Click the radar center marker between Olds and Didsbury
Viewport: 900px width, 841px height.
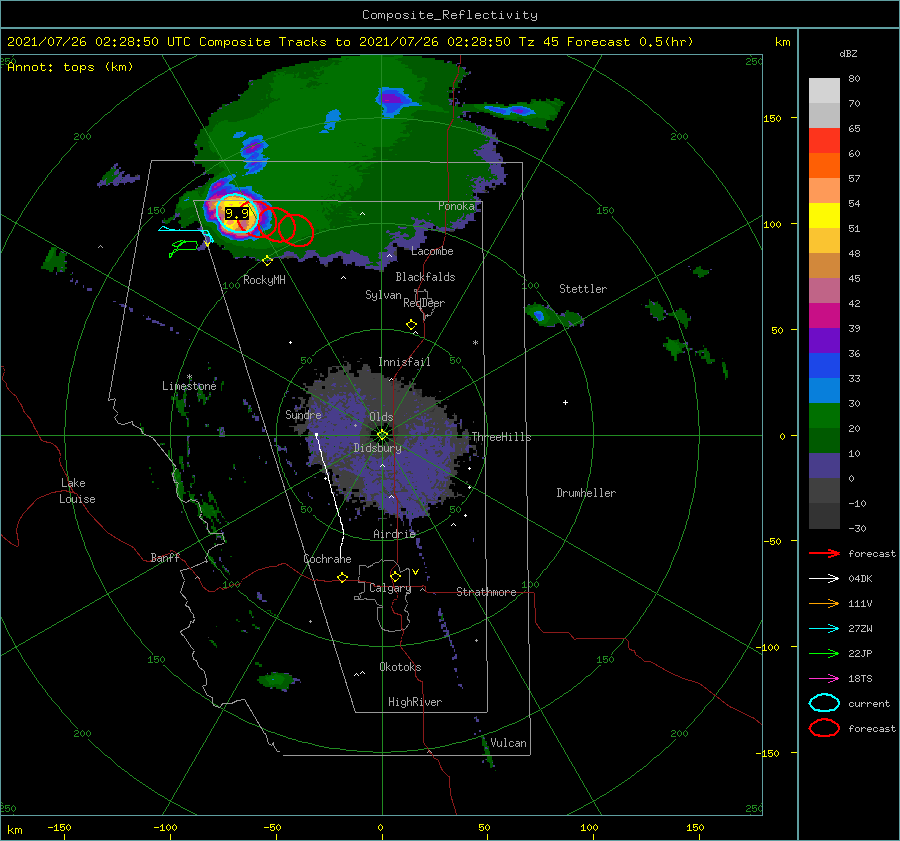click(x=382, y=435)
